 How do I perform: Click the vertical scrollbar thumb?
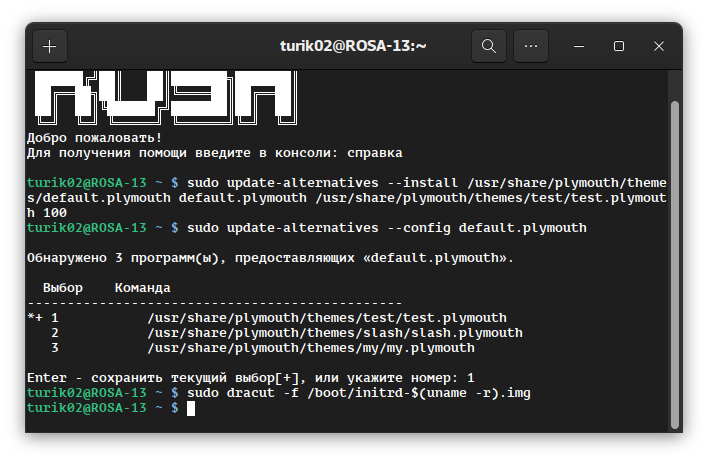(x=675, y=265)
